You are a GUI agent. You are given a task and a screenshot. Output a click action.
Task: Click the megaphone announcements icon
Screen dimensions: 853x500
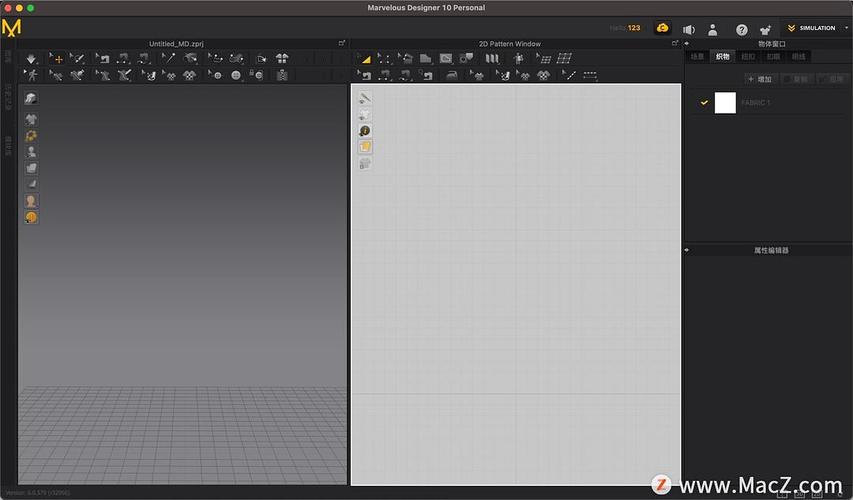tap(689, 30)
